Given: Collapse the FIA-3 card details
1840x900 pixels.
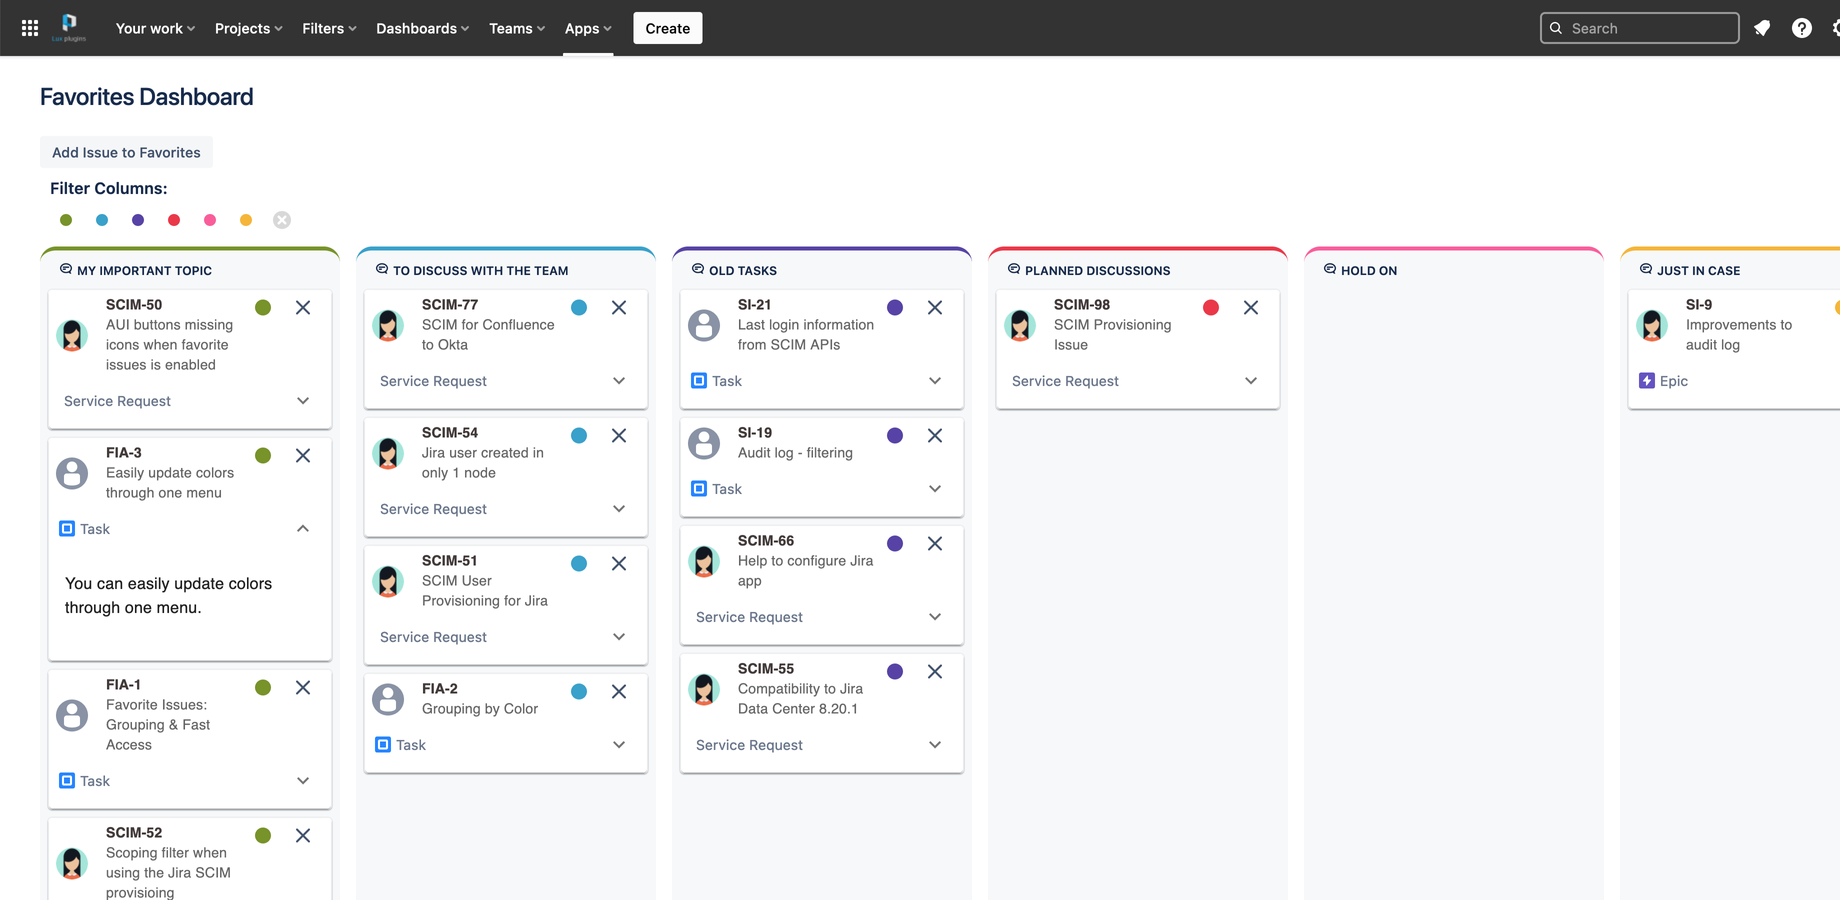Looking at the screenshot, I should point(303,529).
